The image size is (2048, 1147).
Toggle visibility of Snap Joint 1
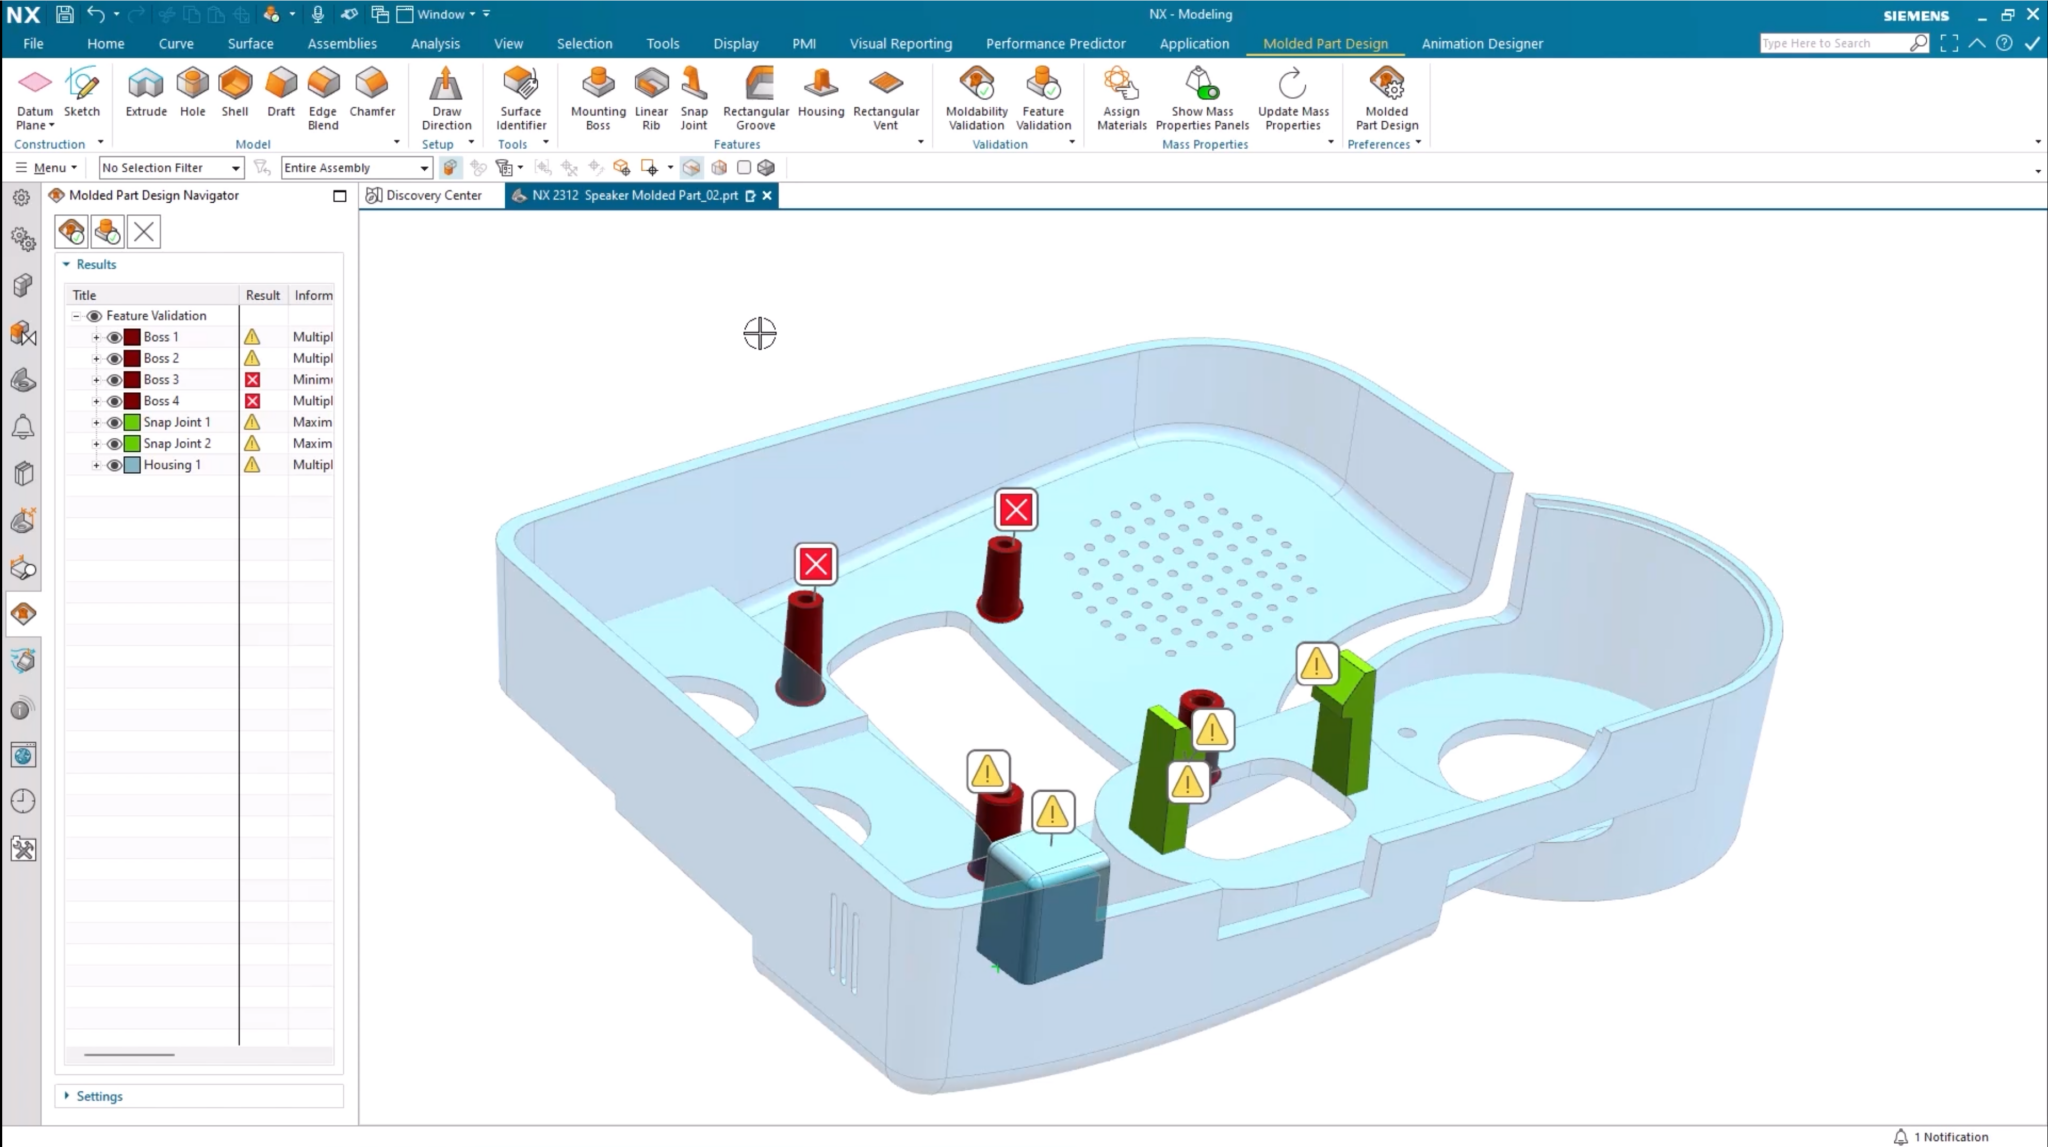[x=114, y=422]
